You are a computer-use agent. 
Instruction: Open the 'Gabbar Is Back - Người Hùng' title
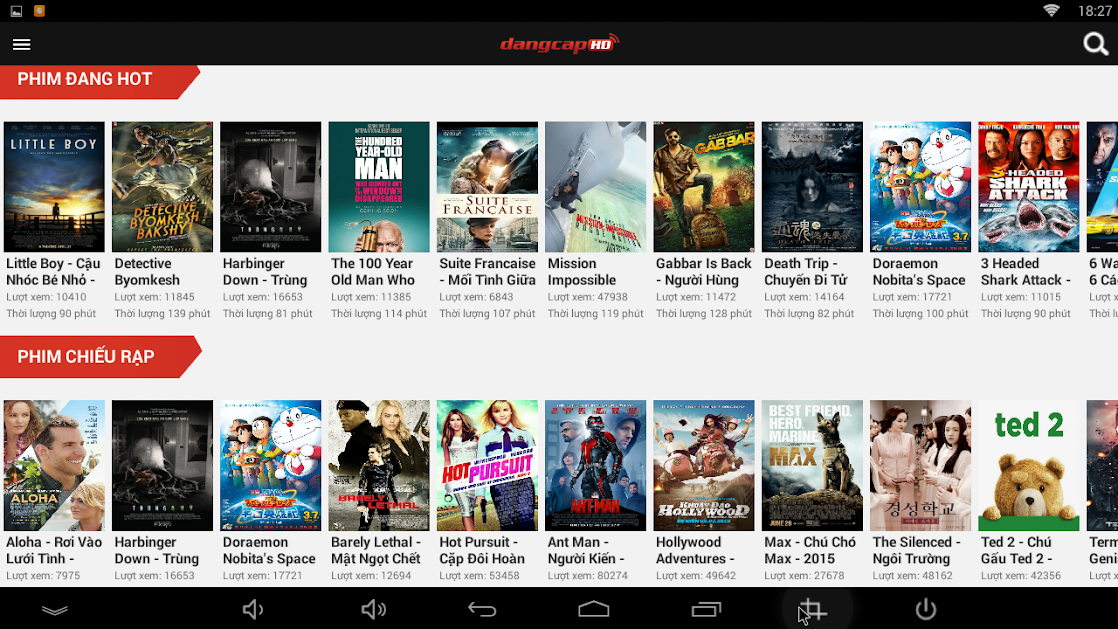[x=704, y=272]
